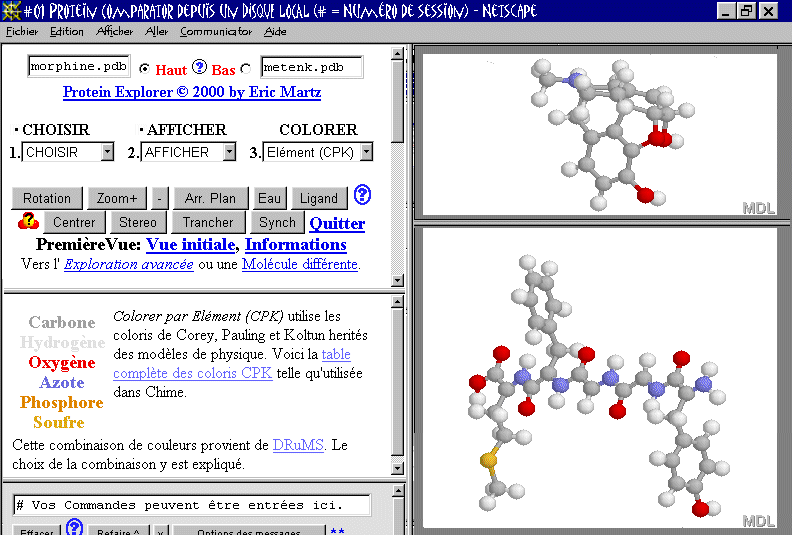Click the Soufre yellow legend label

click(x=59, y=422)
